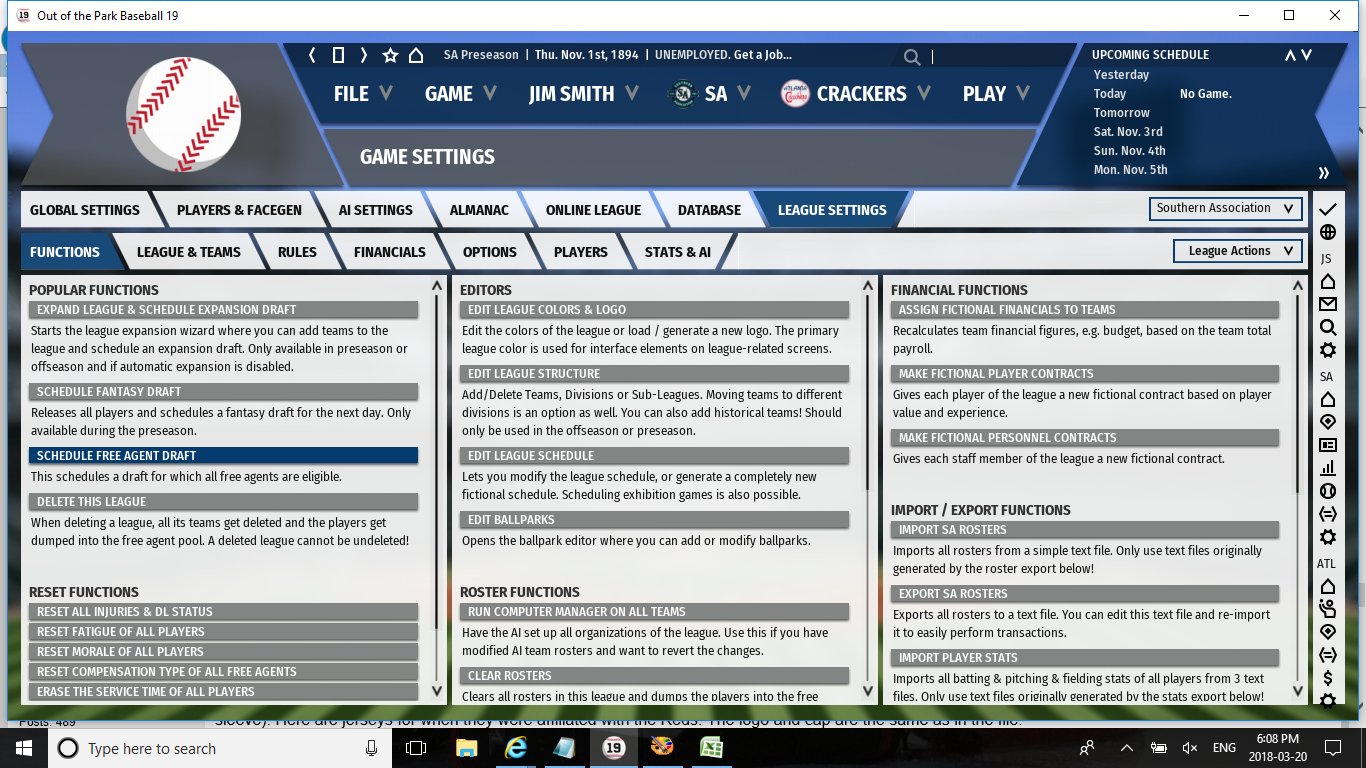Move upcoming schedule down with the down arrow
This screenshot has width=1366, height=768.
pyautogui.click(x=1306, y=55)
